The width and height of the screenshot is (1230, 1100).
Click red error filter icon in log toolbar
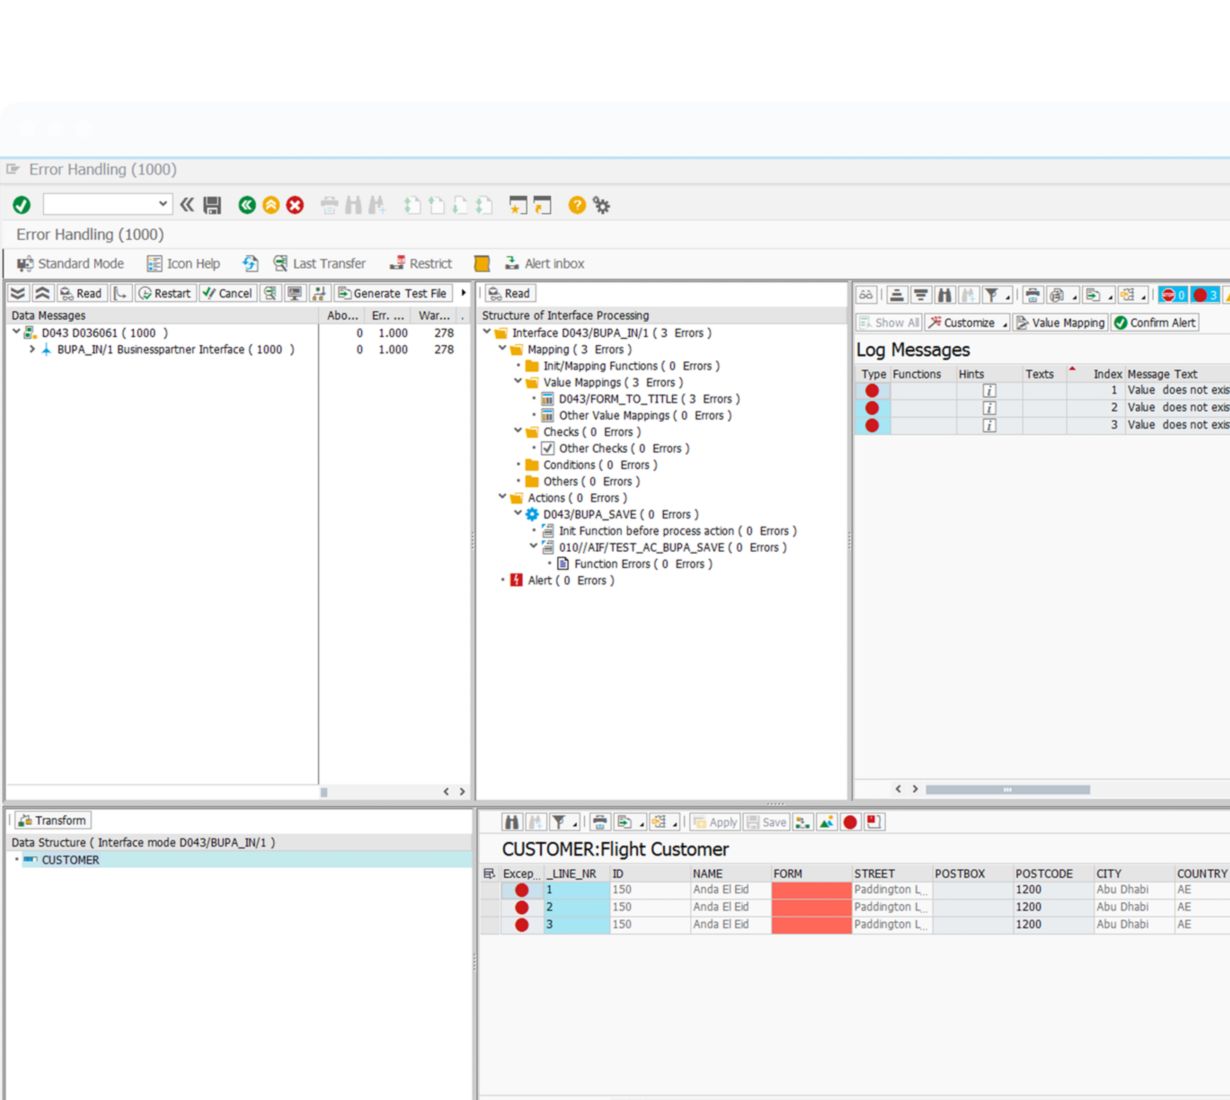pyautogui.click(x=1205, y=295)
